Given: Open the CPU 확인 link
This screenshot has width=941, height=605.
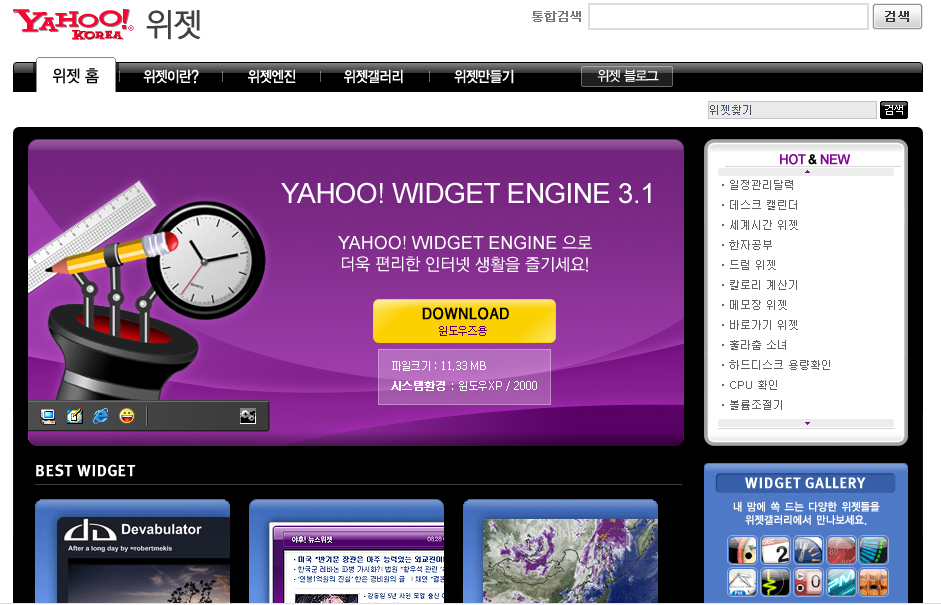Looking at the screenshot, I should [753, 385].
